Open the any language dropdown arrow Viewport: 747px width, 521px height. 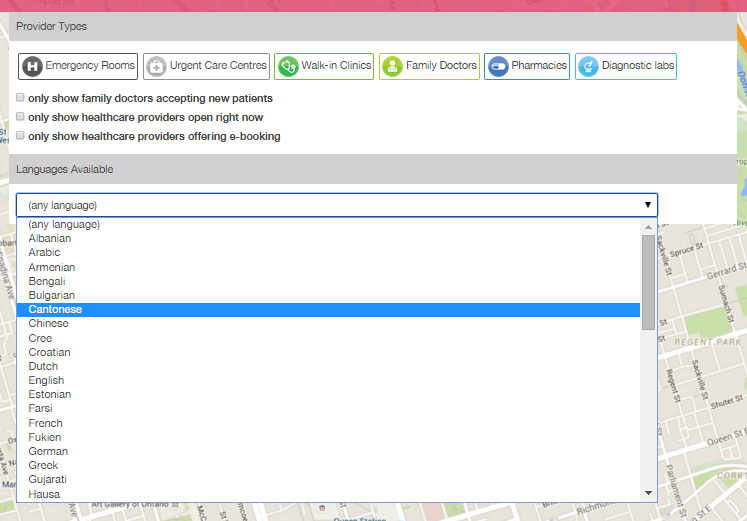click(647, 205)
